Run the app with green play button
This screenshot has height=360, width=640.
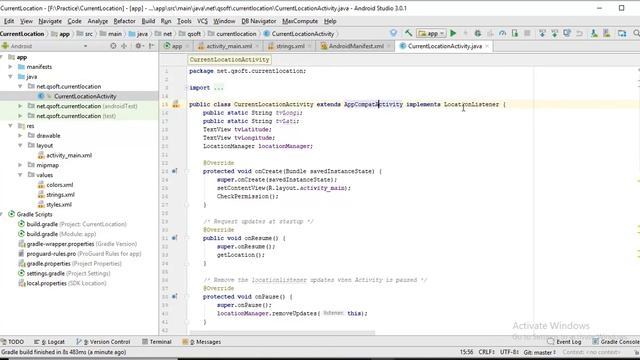point(453,33)
